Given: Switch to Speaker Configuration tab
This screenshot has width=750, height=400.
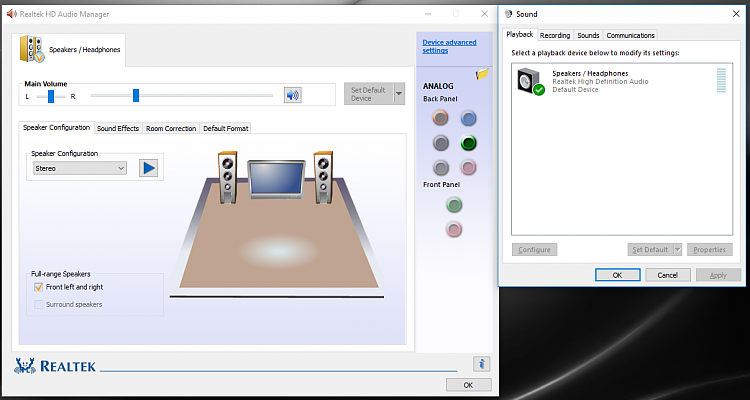Looking at the screenshot, I should [56, 128].
